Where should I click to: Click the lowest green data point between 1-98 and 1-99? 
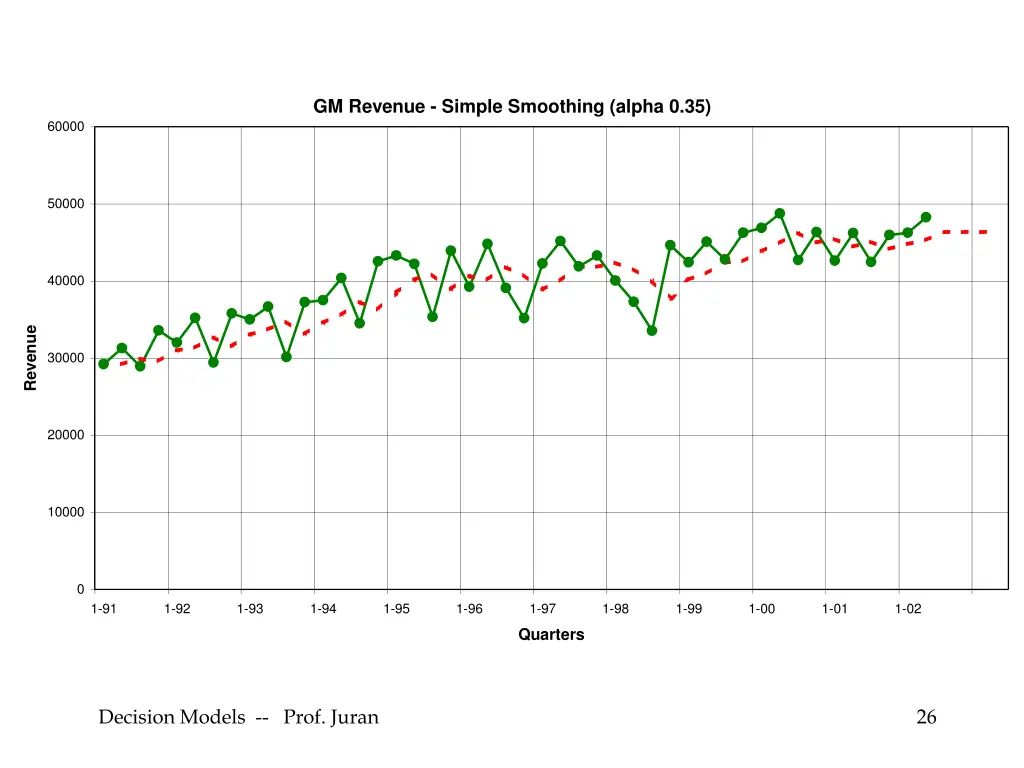click(652, 330)
